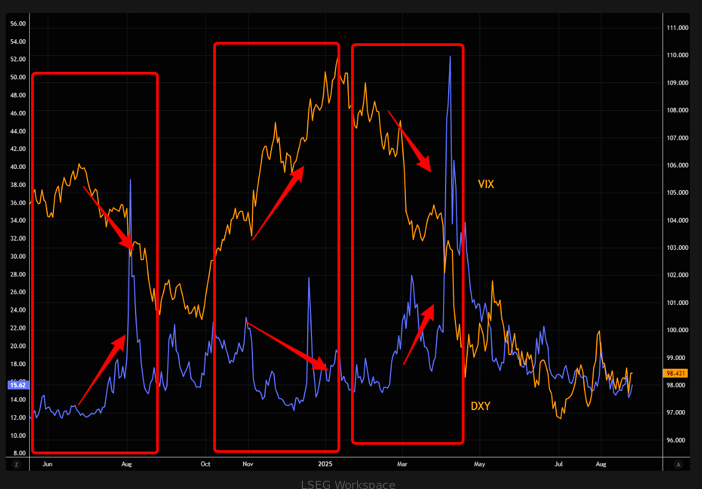This screenshot has height=489, width=702.
Task: Click the May label on time axis
Action: coord(479,464)
